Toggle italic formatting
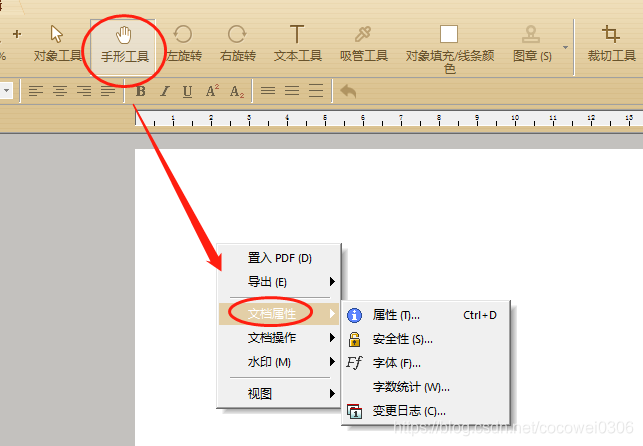The height and width of the screenshot is (446, 643). pyautogui.click(x=165, y=91)
